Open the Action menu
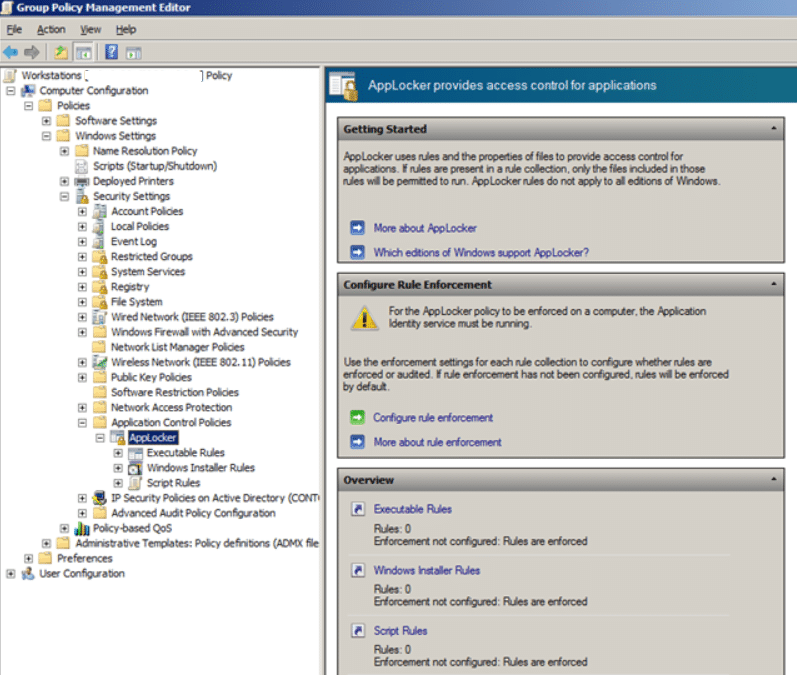The image size is (797, 675). point(51,29)
